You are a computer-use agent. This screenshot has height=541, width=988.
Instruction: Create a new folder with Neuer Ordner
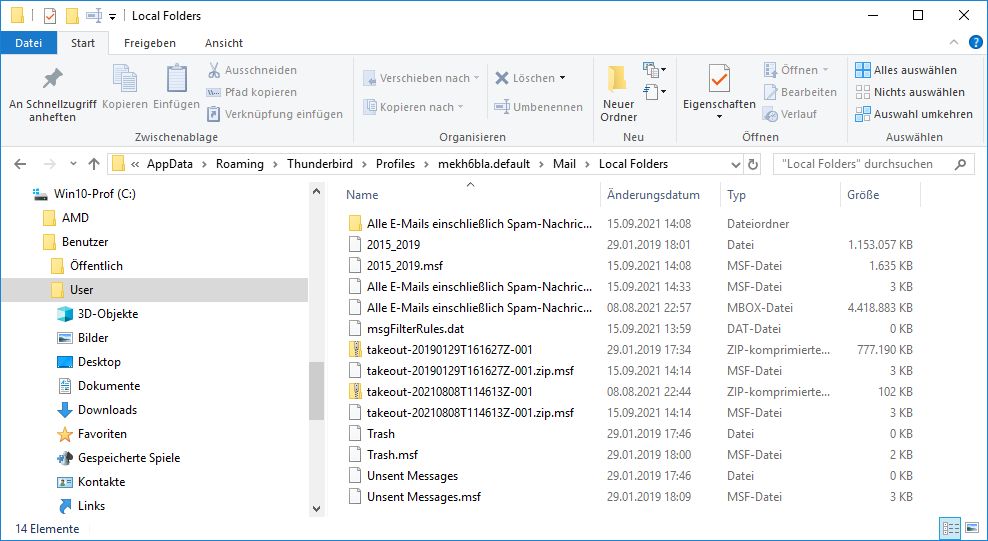pos(619,94)
